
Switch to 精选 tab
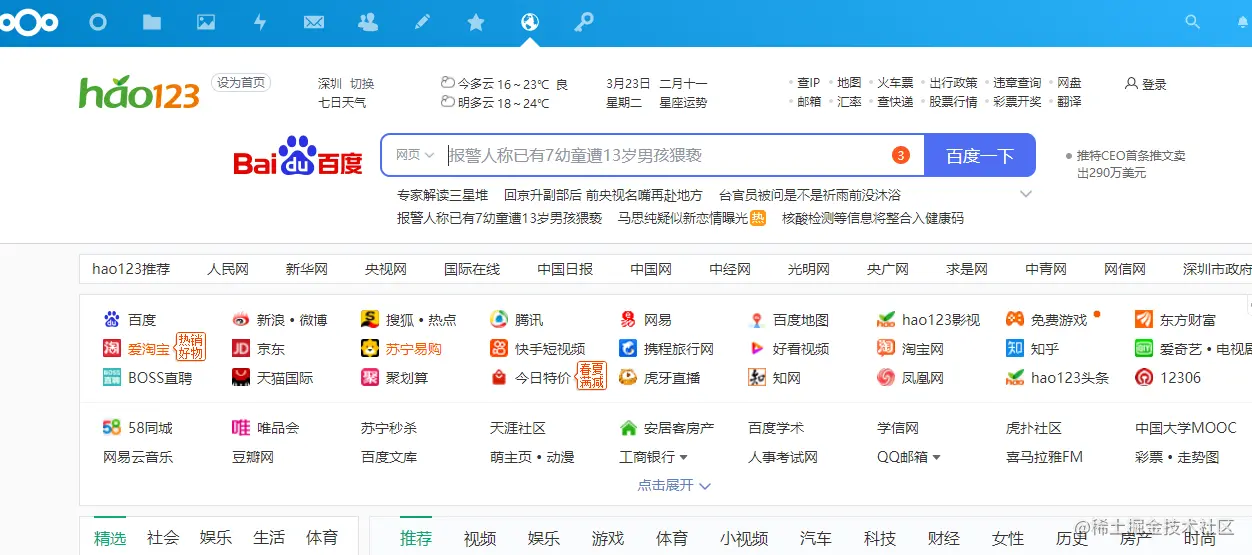[110, 538]
